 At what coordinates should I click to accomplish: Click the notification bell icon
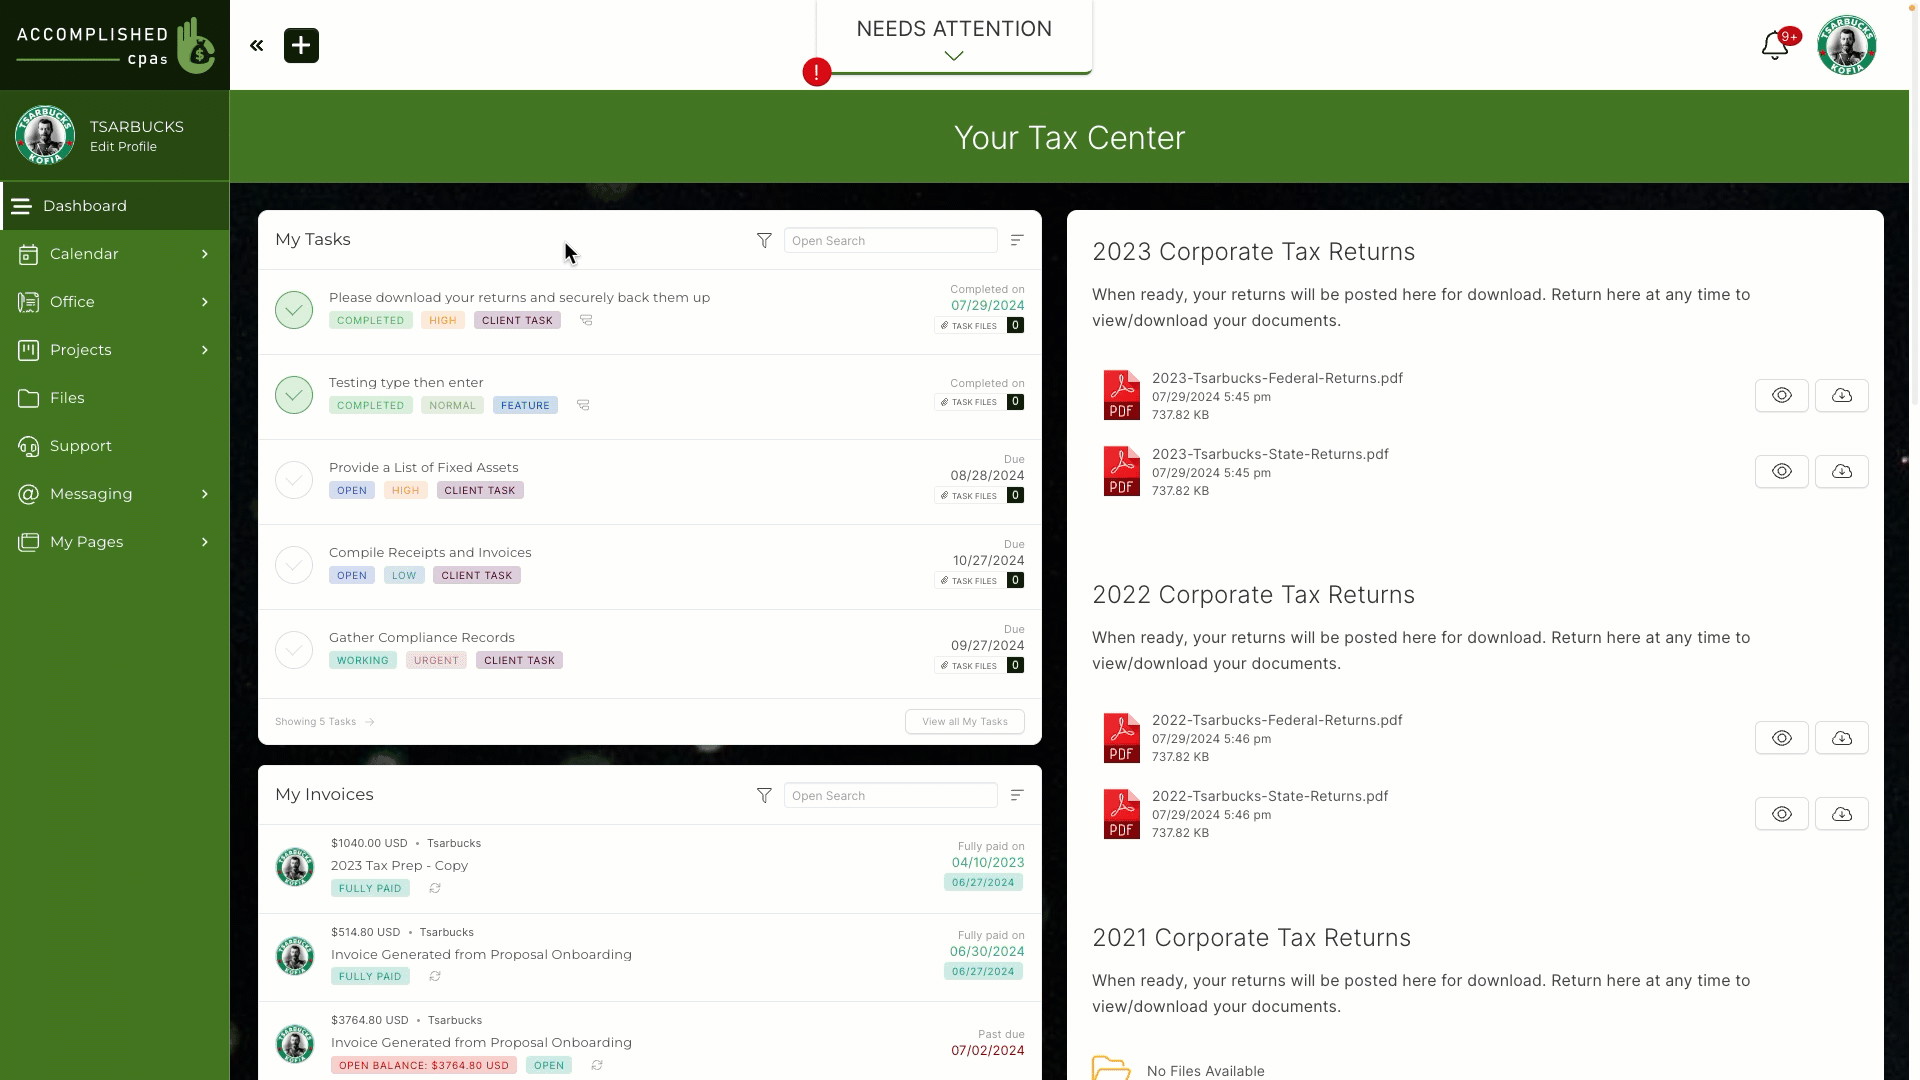tap(1775, 45)
